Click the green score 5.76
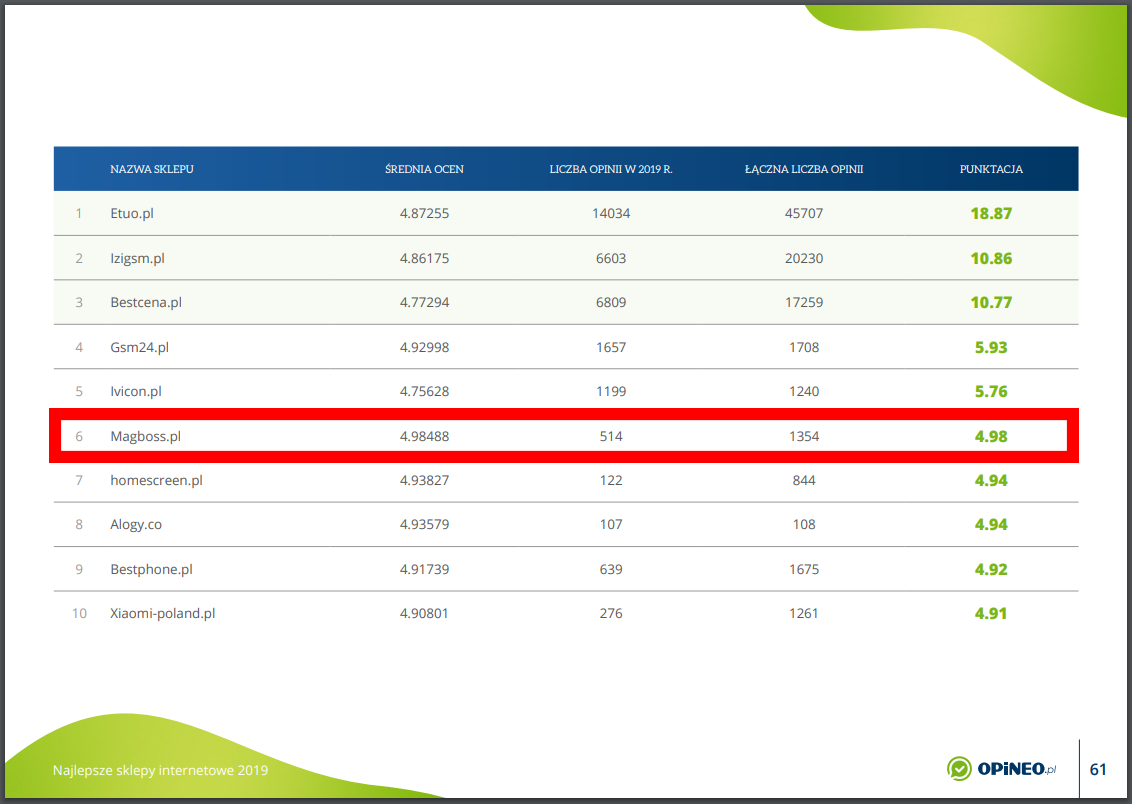 pos(990,391)
